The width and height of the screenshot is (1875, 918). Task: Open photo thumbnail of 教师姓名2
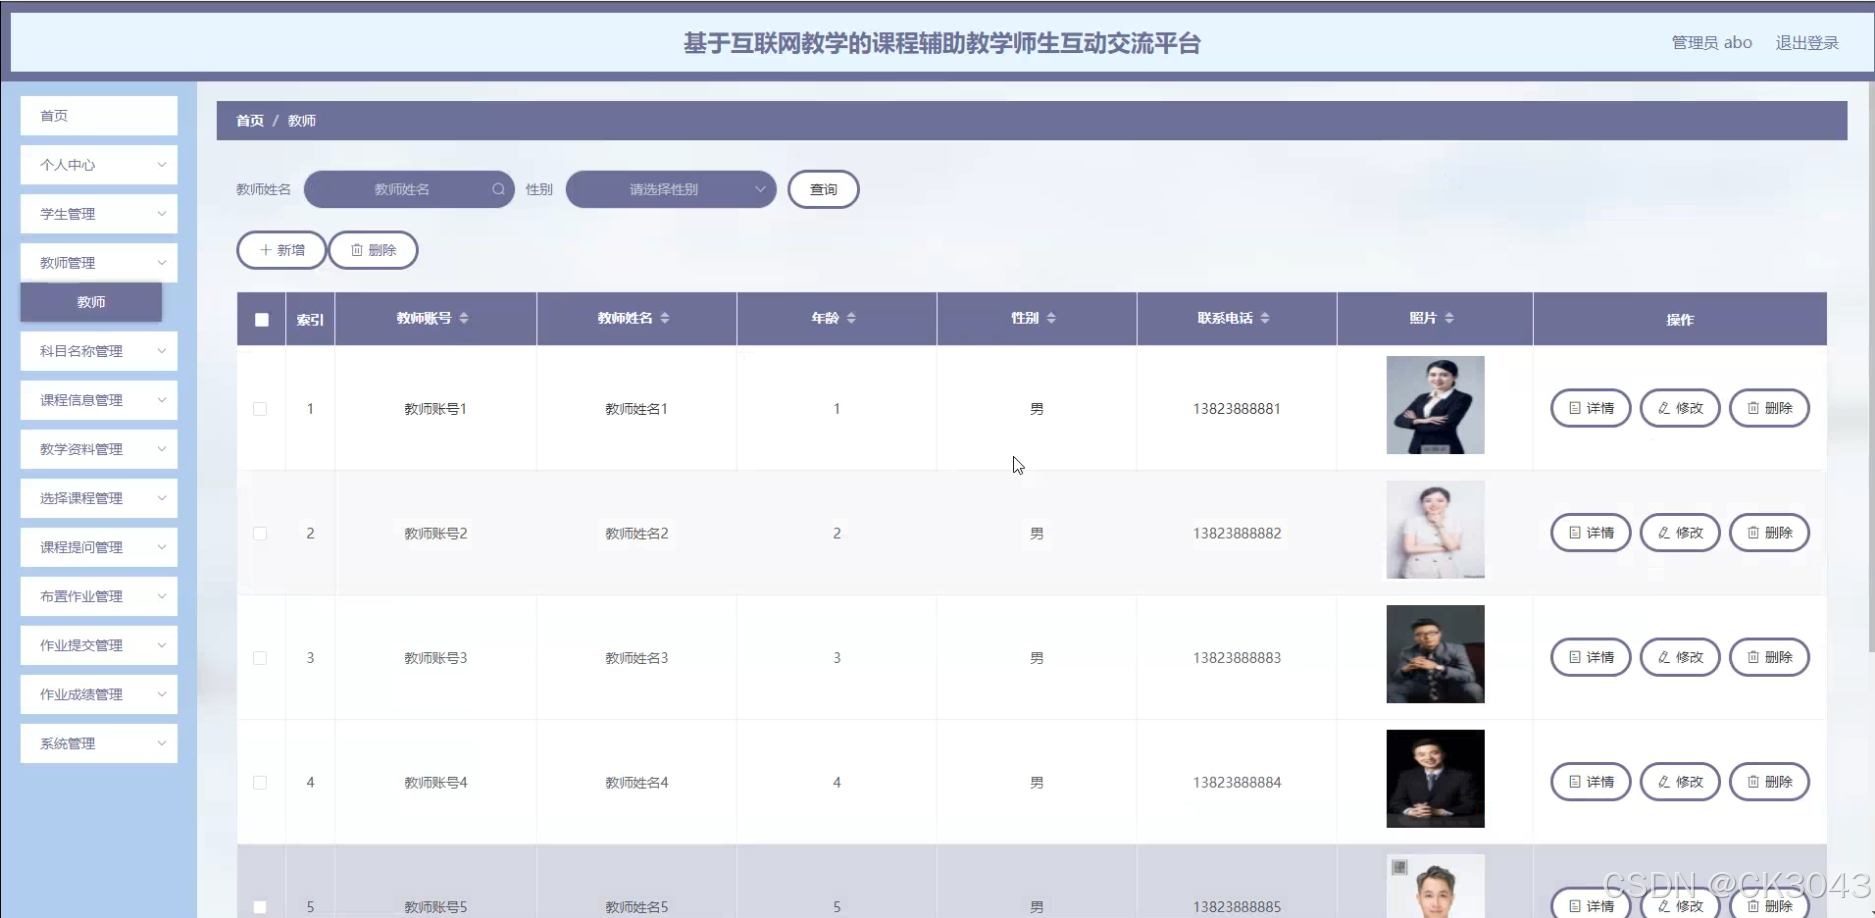(1435, 530)
